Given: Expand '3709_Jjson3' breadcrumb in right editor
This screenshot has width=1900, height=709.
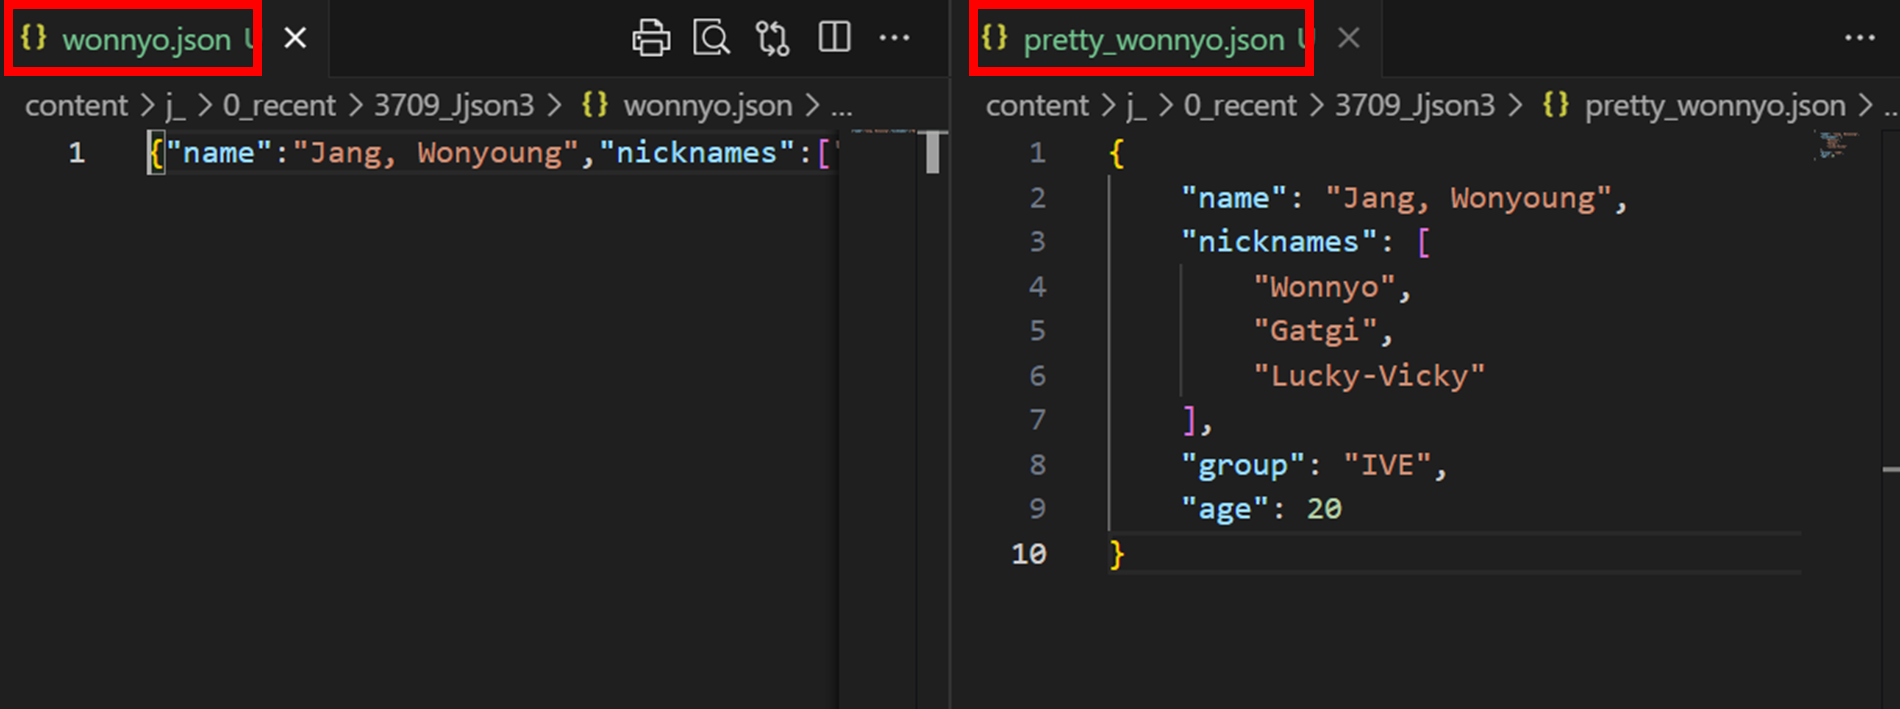Looking at the screenshot, I should [x=1414, y=105].
